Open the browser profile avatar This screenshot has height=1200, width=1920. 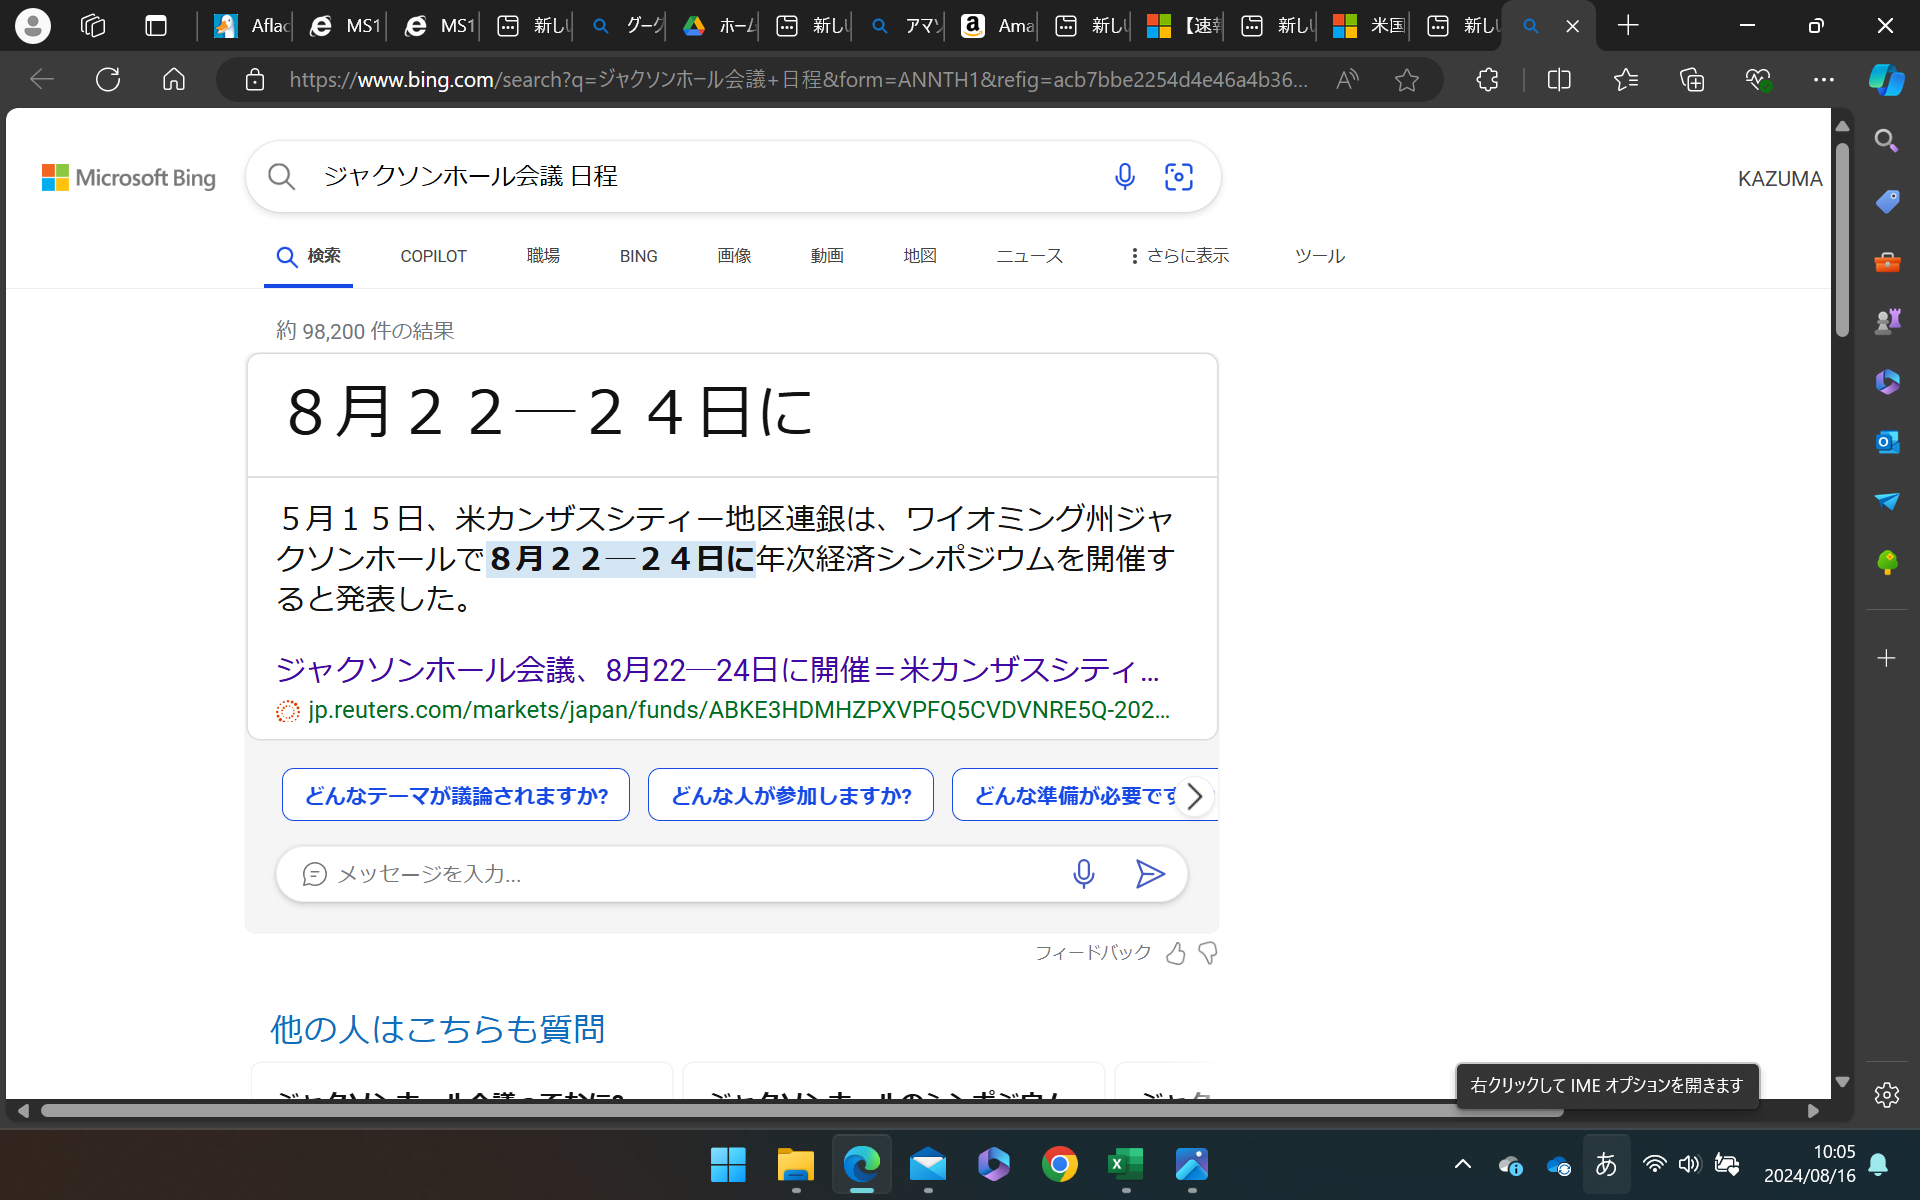[x=33, y=26]
